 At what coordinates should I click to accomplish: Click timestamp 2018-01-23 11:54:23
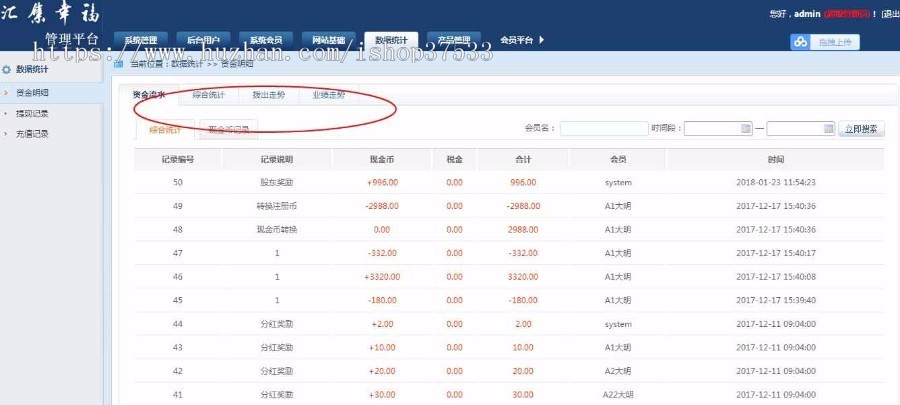coord(775,182)
